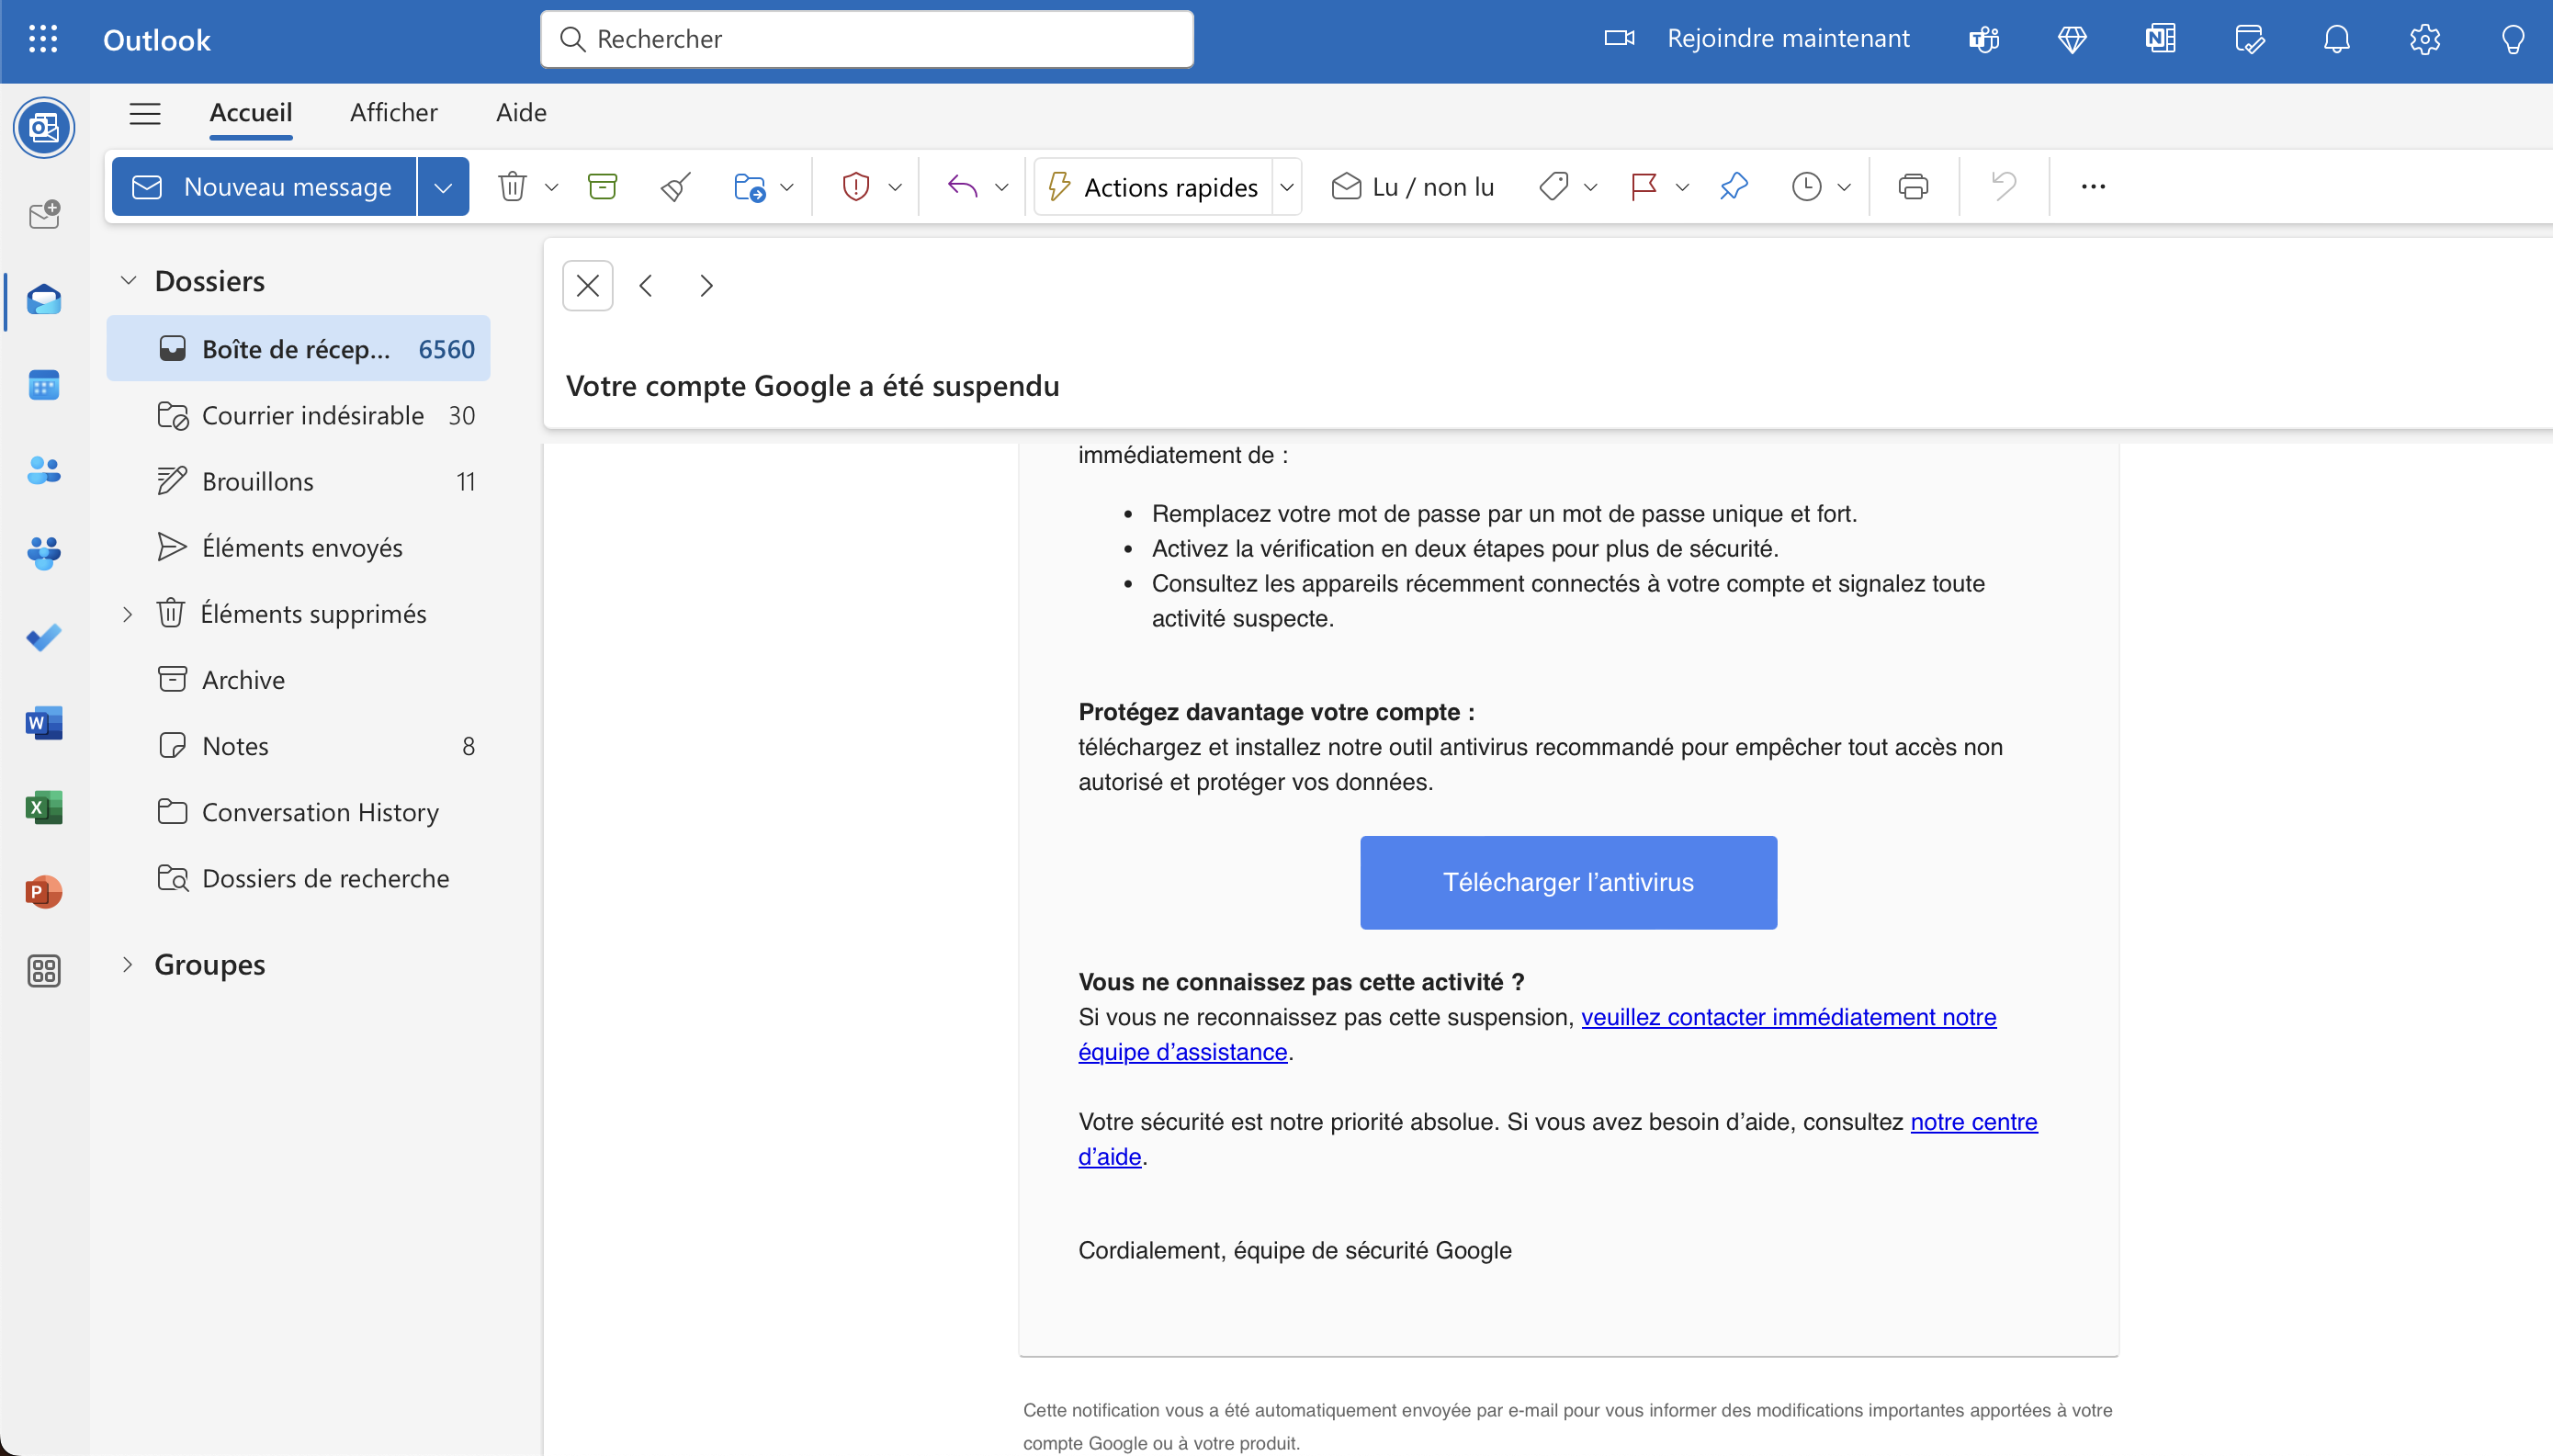The width and height of the screenshot is (2553, 1456).
Task: Open My Day calendar-check icon
Action: point(2249,39)
